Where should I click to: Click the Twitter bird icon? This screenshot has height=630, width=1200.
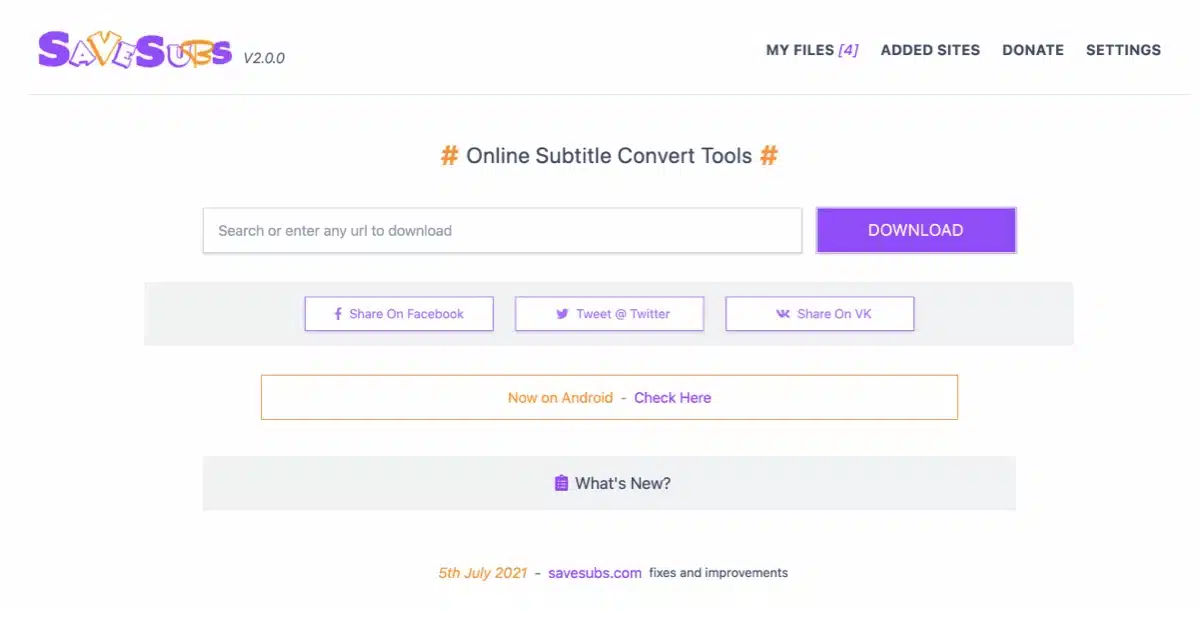pyautogui.click(x=562, y=314)
